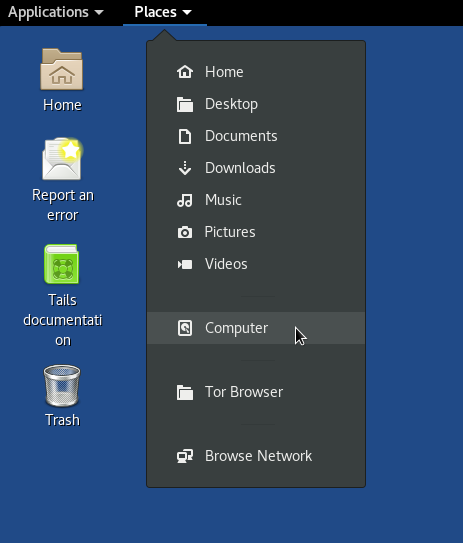
Task: Select Browse Network menu entry
Action: tap(256, 456)
